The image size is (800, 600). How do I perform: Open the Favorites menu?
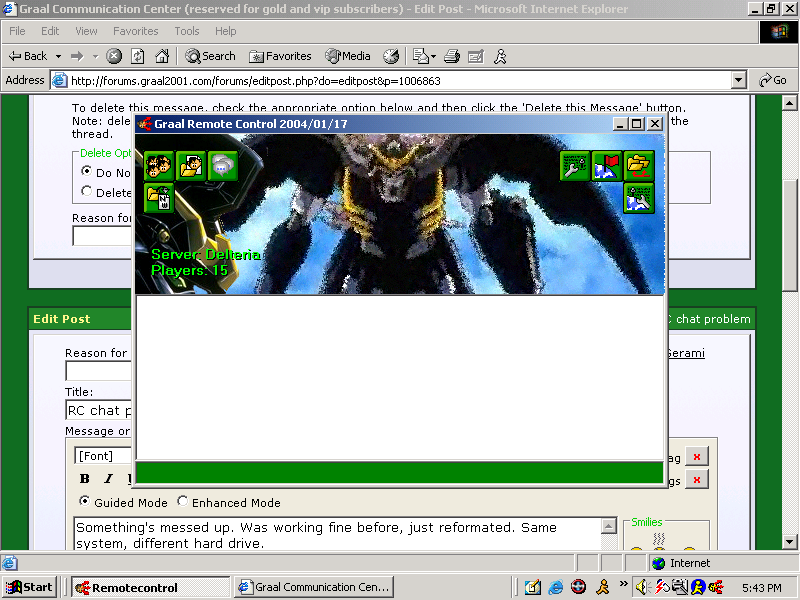coord(136,31)
